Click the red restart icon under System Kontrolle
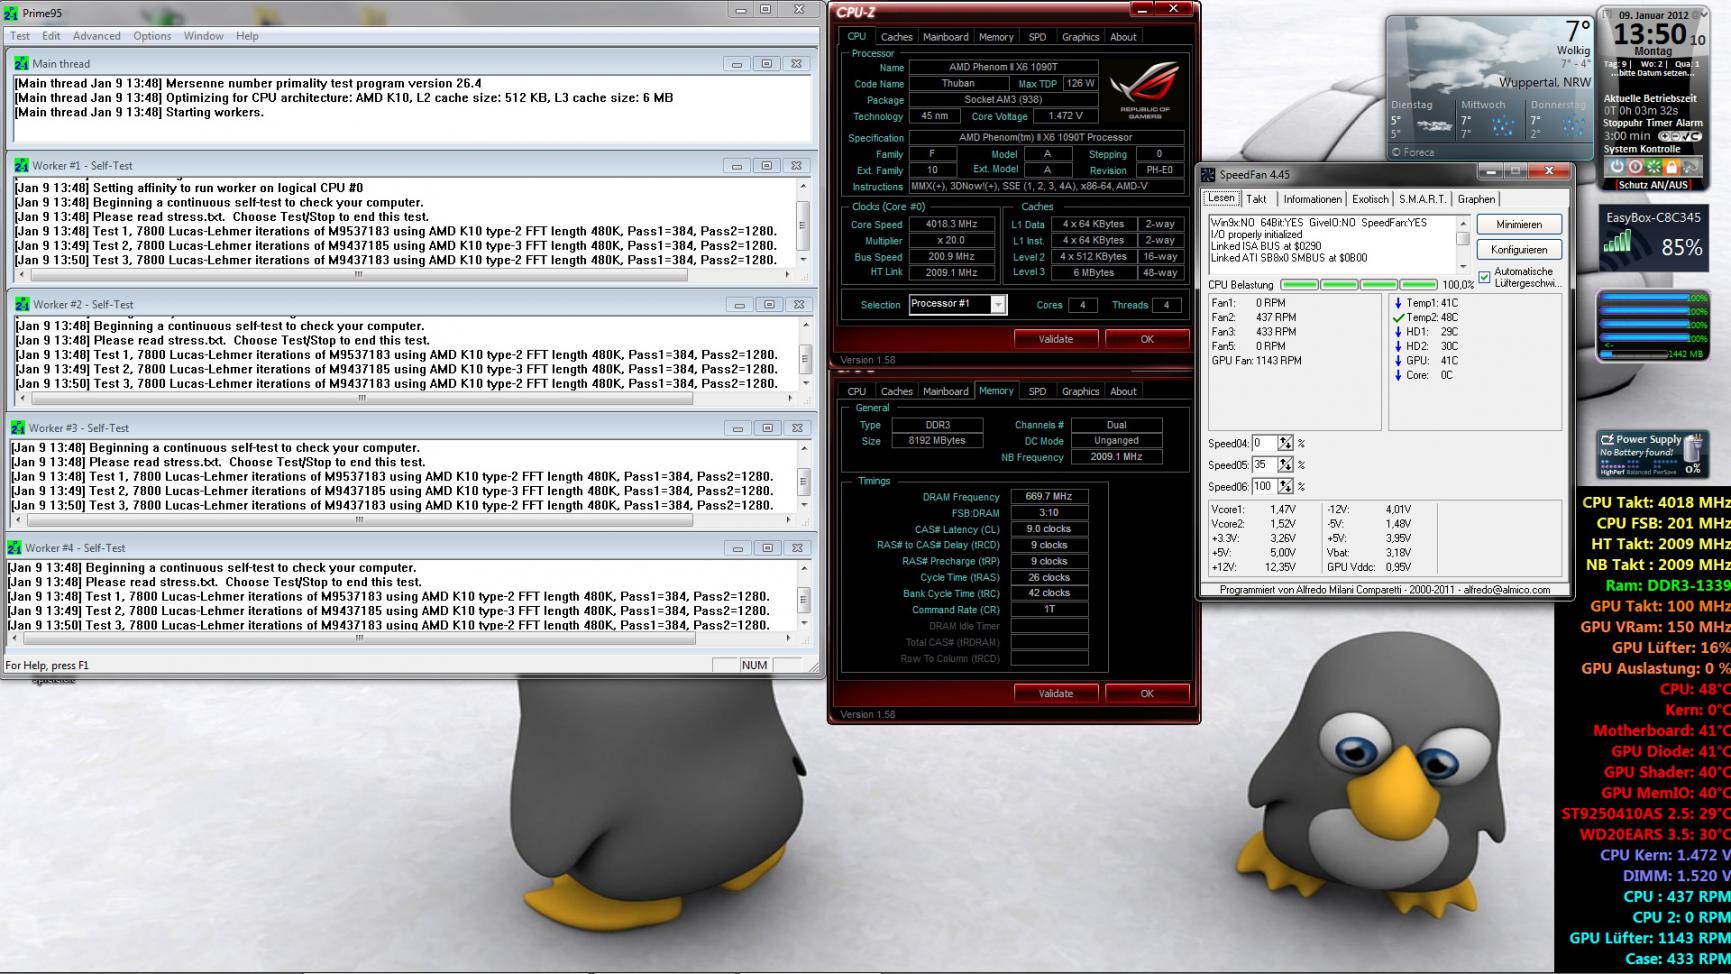Screen dimensions: 1731x974 [x=1636, y=167]
